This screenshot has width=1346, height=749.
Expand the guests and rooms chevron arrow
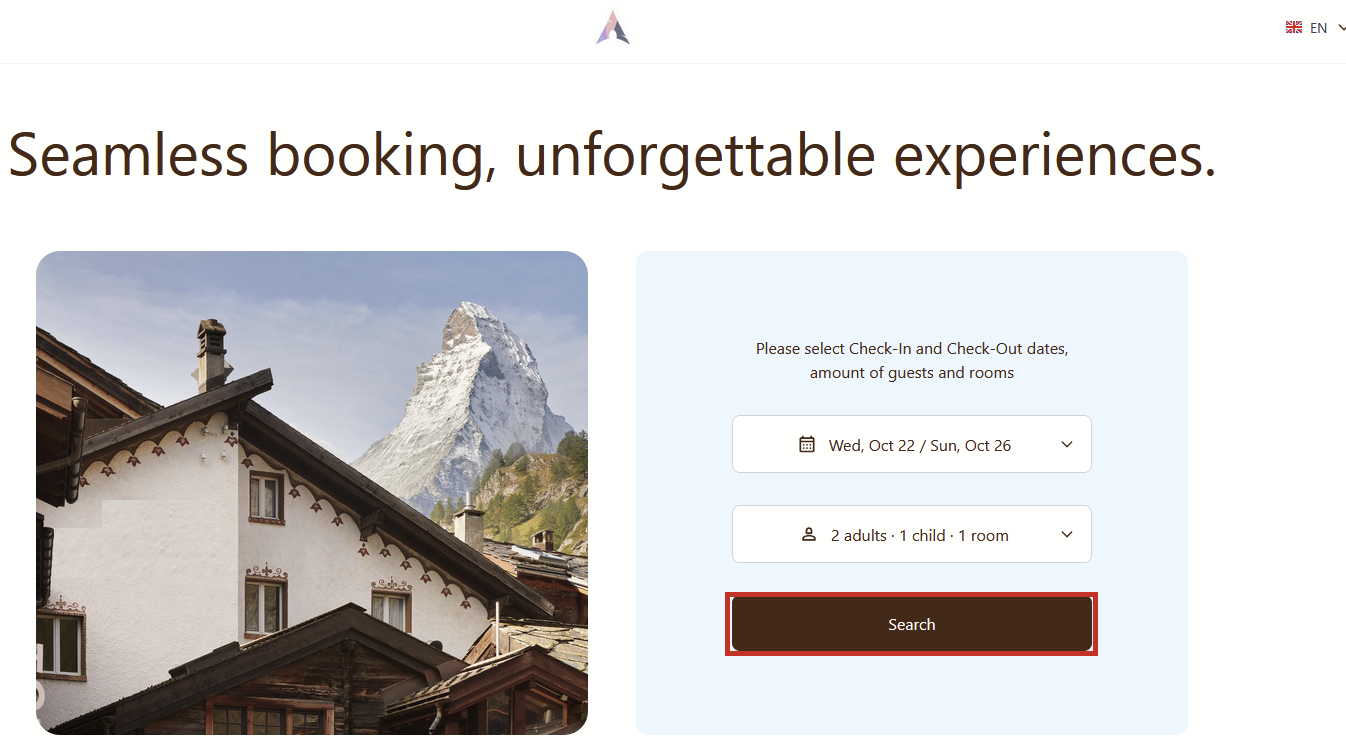click(x=1067, y=535)
